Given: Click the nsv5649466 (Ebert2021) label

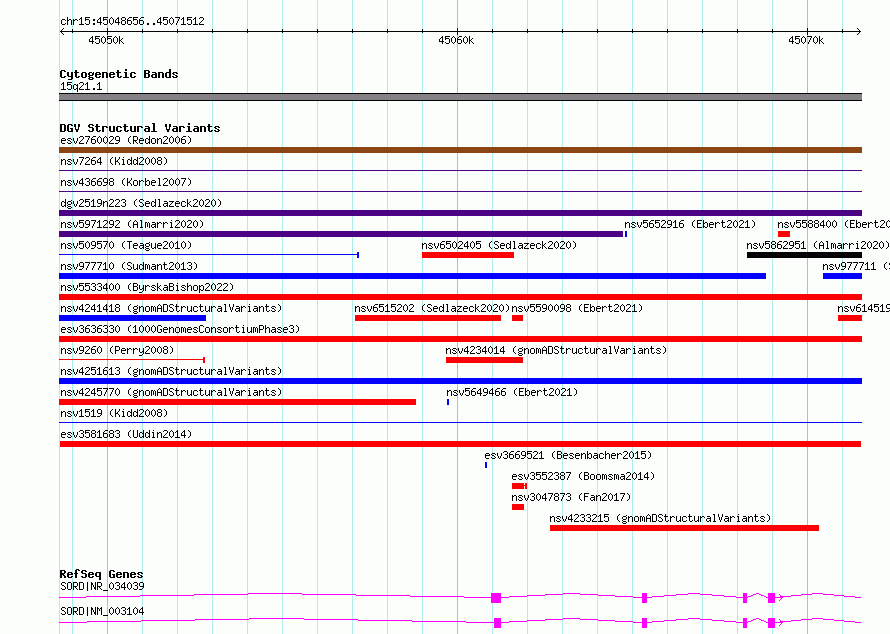Looking at the screenshot, I should click(512, 392).
